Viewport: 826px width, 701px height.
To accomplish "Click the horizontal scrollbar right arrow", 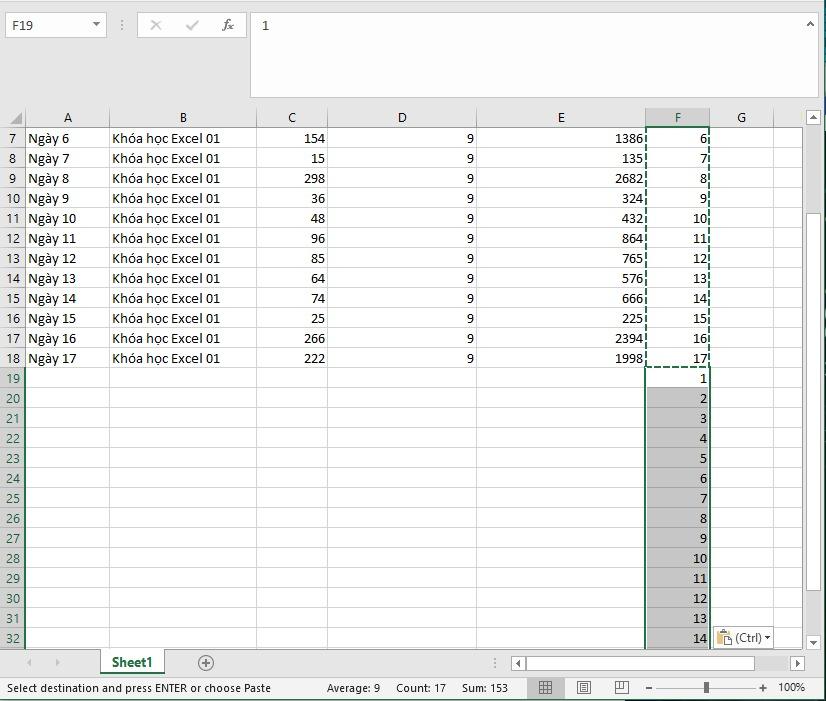I will coord(796,662).
